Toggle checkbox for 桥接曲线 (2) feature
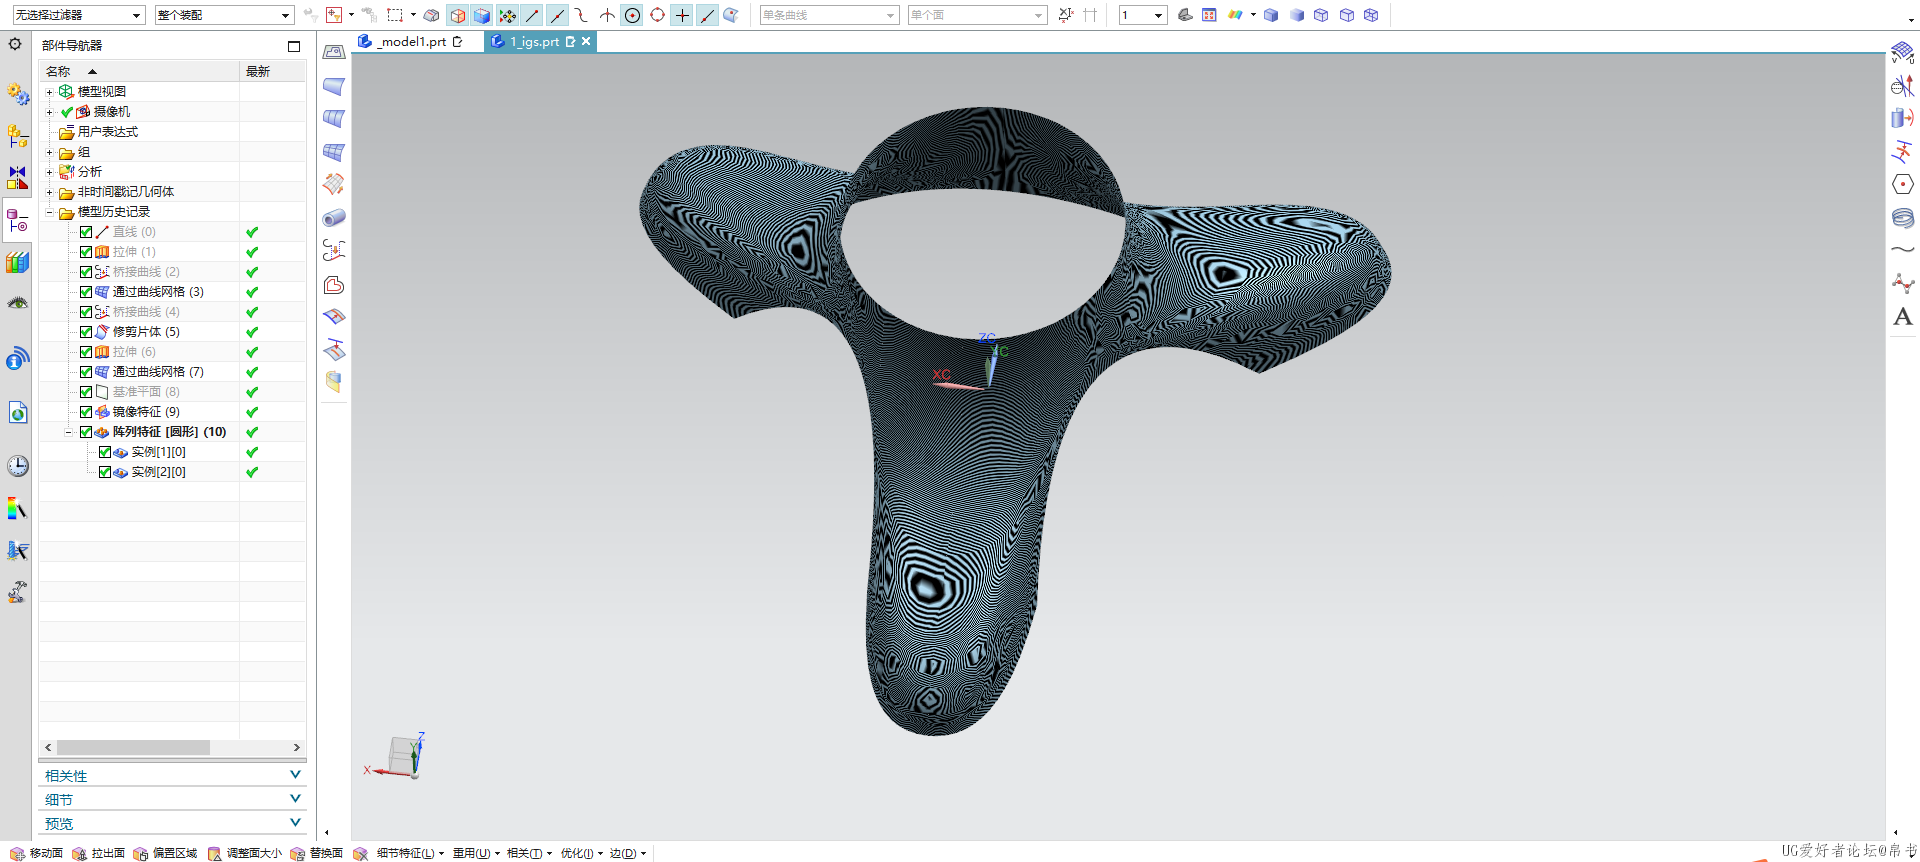1920x862 pixels. click(86, 272)
